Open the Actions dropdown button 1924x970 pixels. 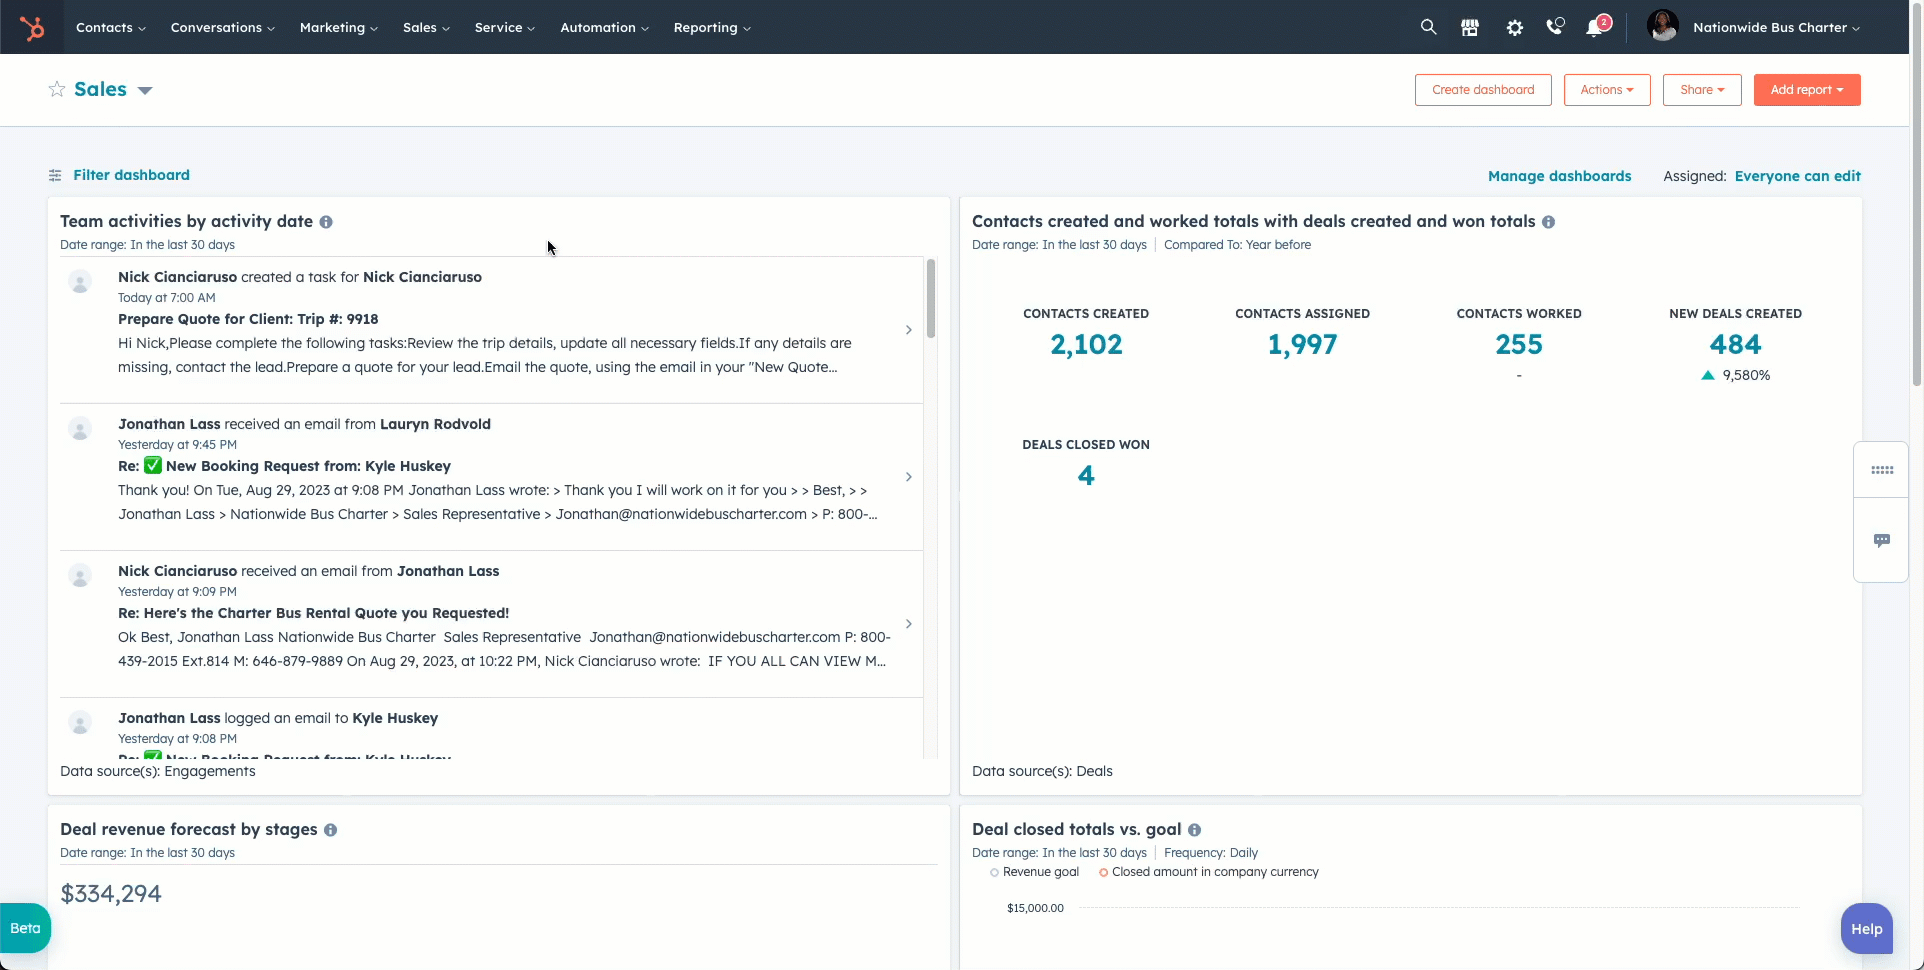pyautogui.click(x=1606, y=90)
